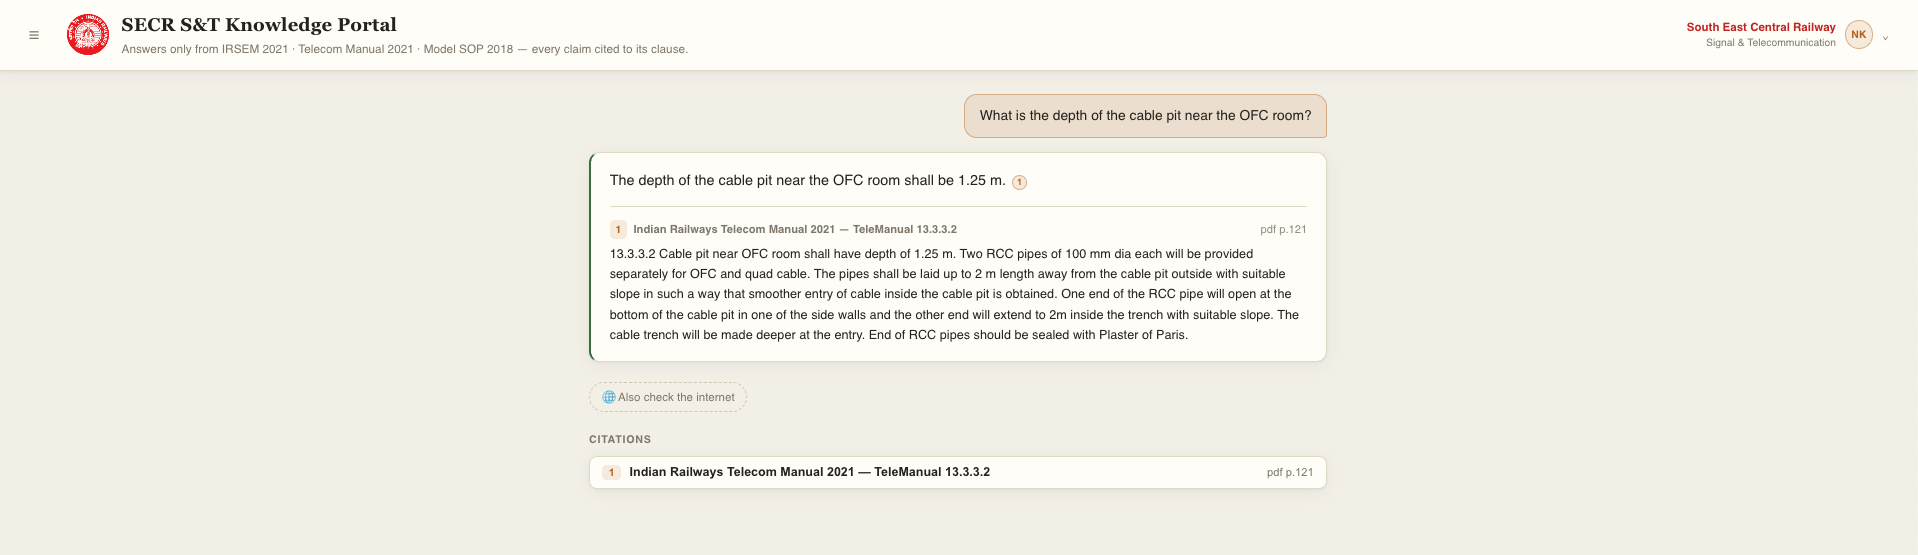
Task: Click the "SECR S&T Knowledge Portal" title
Action: [x=259, y=25]
